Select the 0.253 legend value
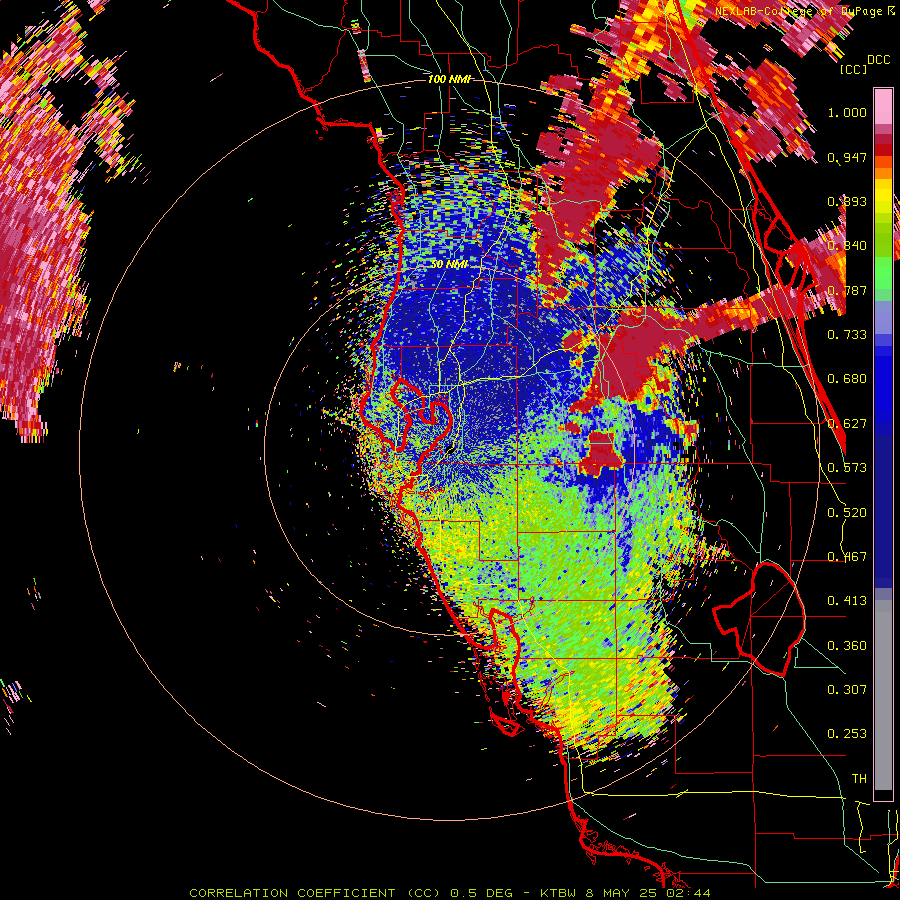The height and width of the screenshot is (900, 900). [847, 734]
